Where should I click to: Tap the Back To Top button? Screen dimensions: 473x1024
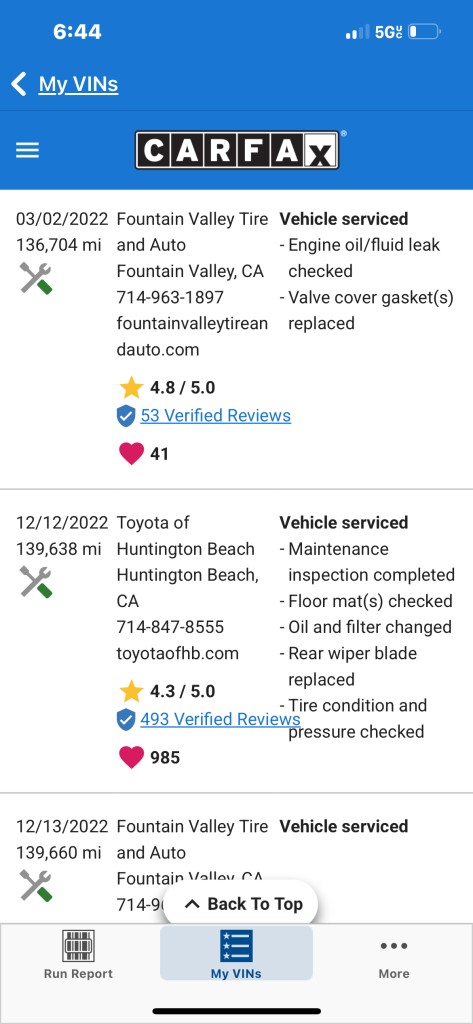240,904
